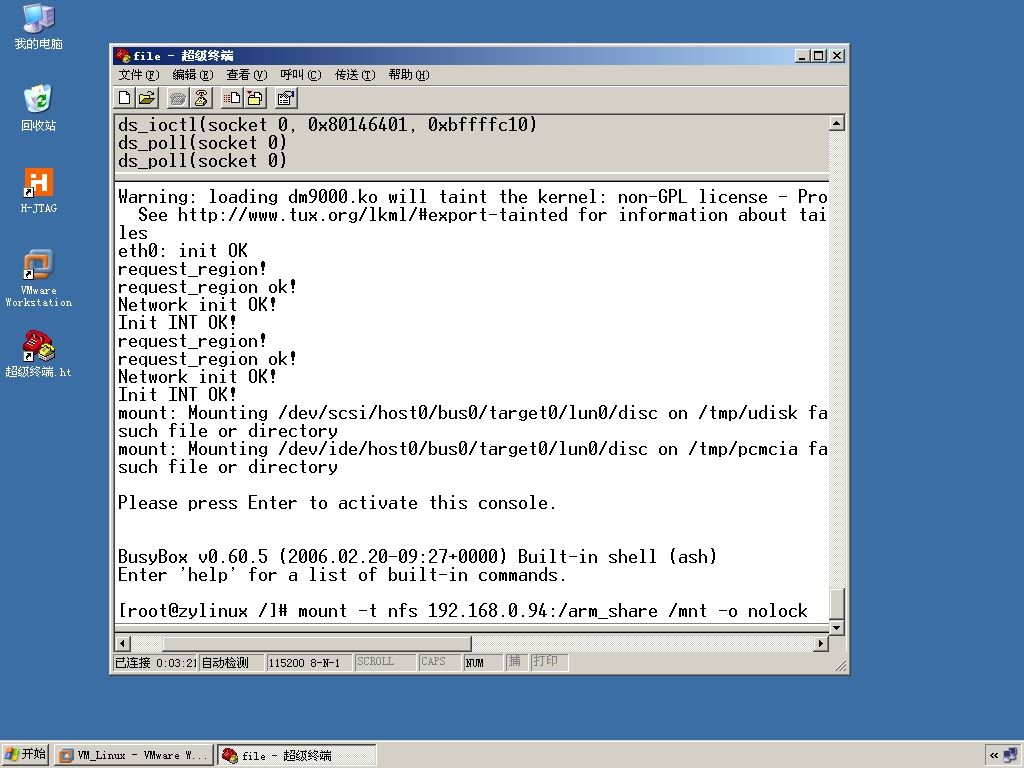The image size is (1024, 768).
Task: Click the Disconnect toolbar icon
Action: coord(201,98)
